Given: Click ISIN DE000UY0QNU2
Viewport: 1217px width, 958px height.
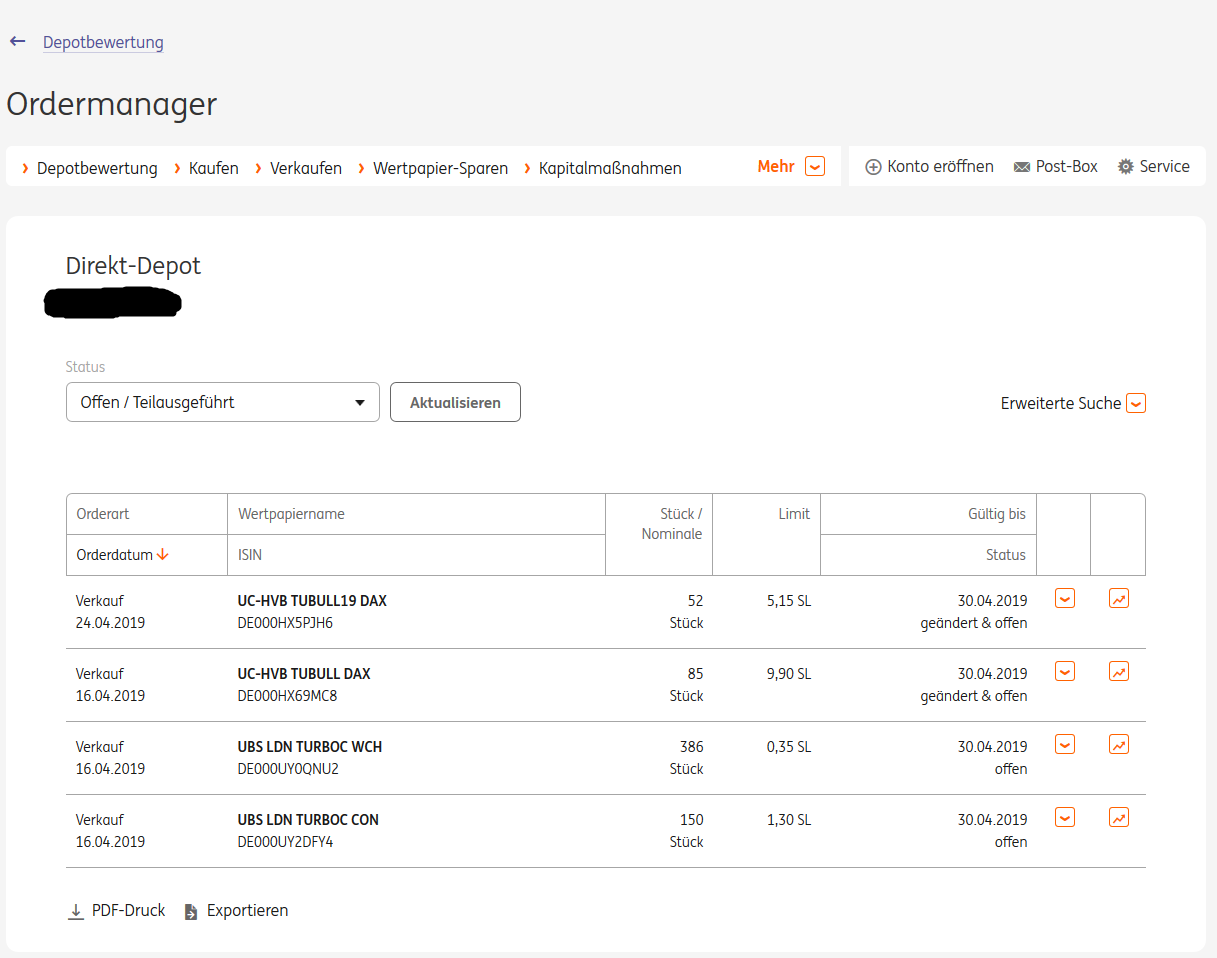Looking at the screenshot, I should pyautogui.click(x=288, y=769).
